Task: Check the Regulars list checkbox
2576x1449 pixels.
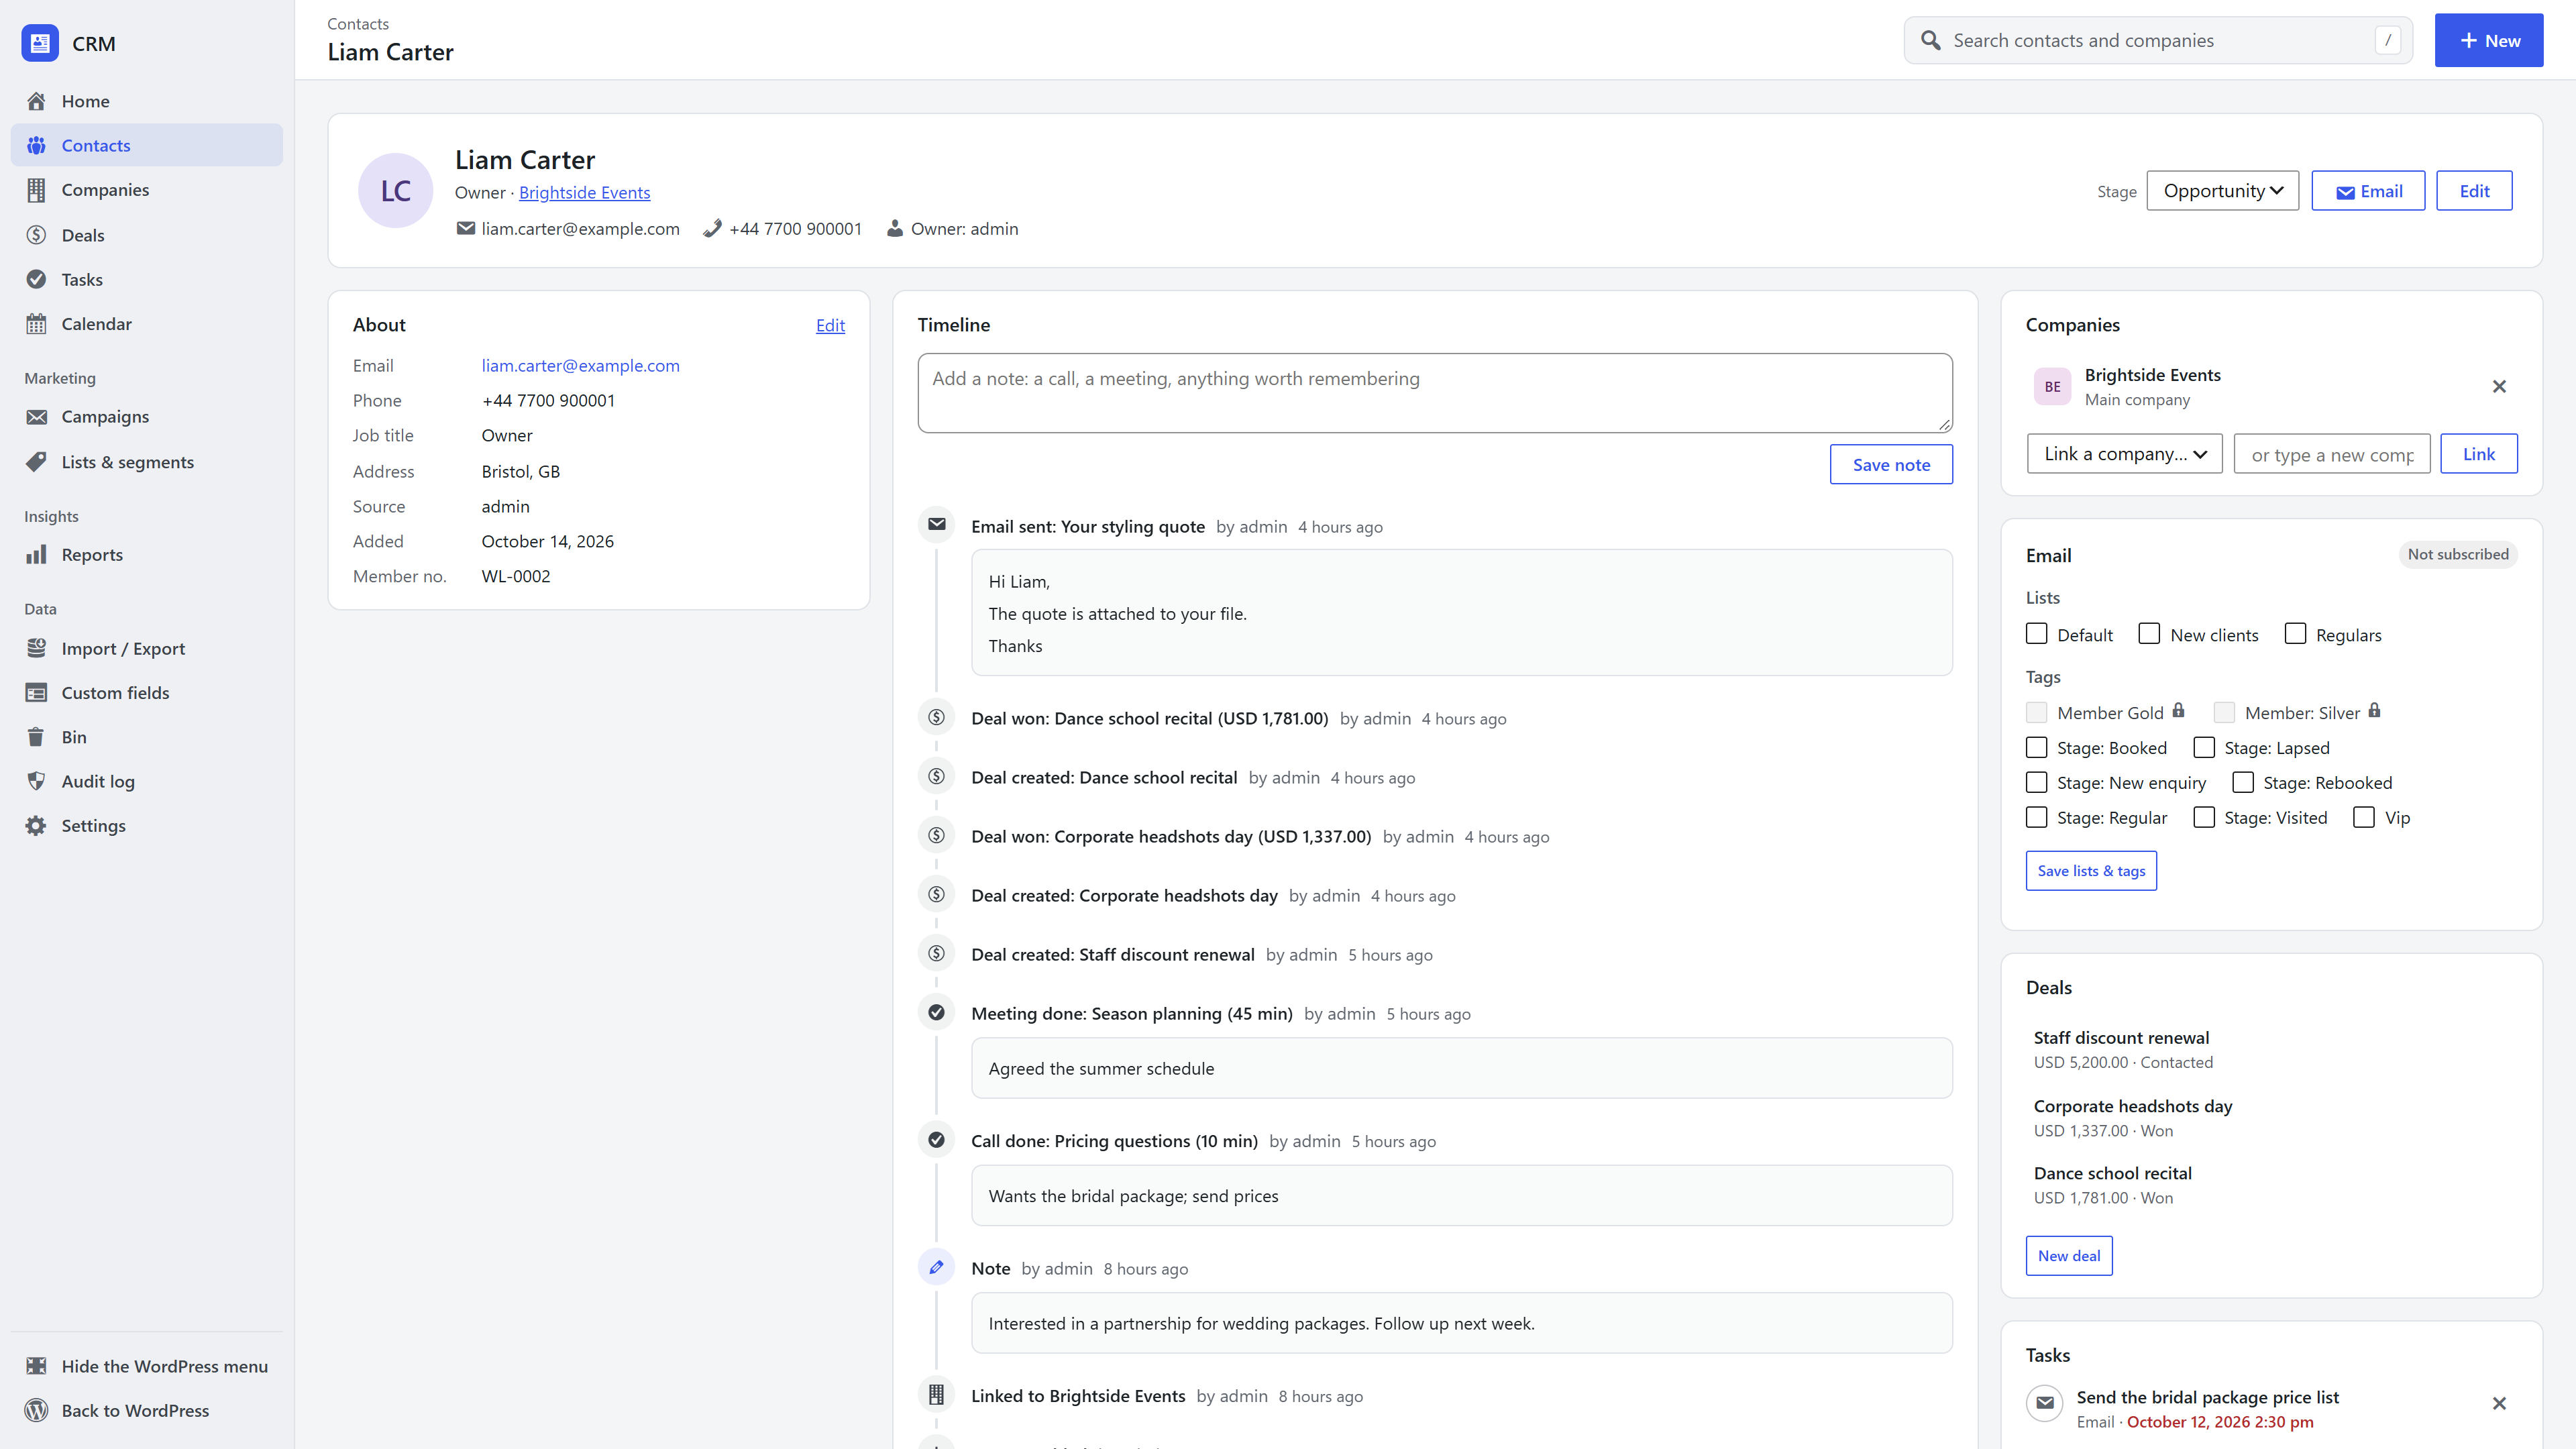Action: pos(2295,634)
